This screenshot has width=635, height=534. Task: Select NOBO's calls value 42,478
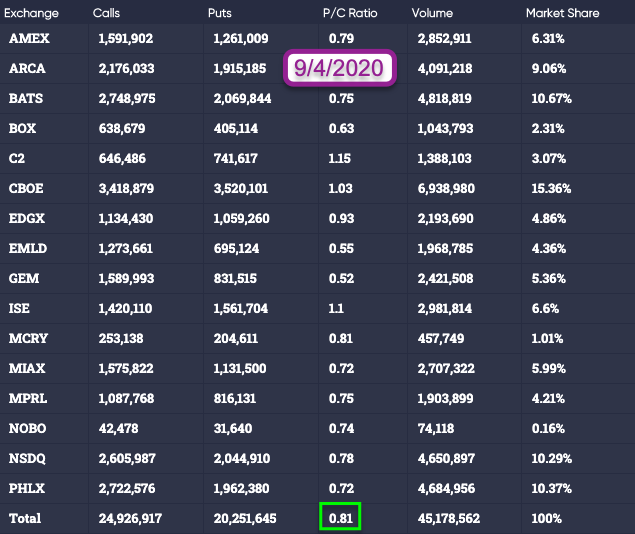pos(121,428)
